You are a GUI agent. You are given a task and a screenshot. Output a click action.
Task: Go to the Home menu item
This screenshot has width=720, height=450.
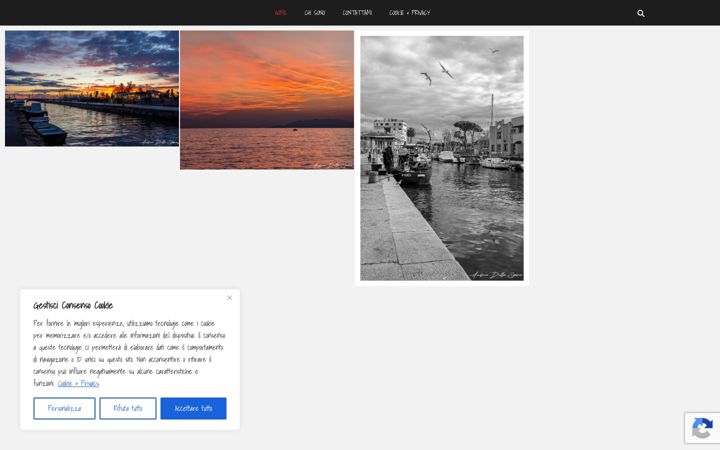click(x=281, y=13)
